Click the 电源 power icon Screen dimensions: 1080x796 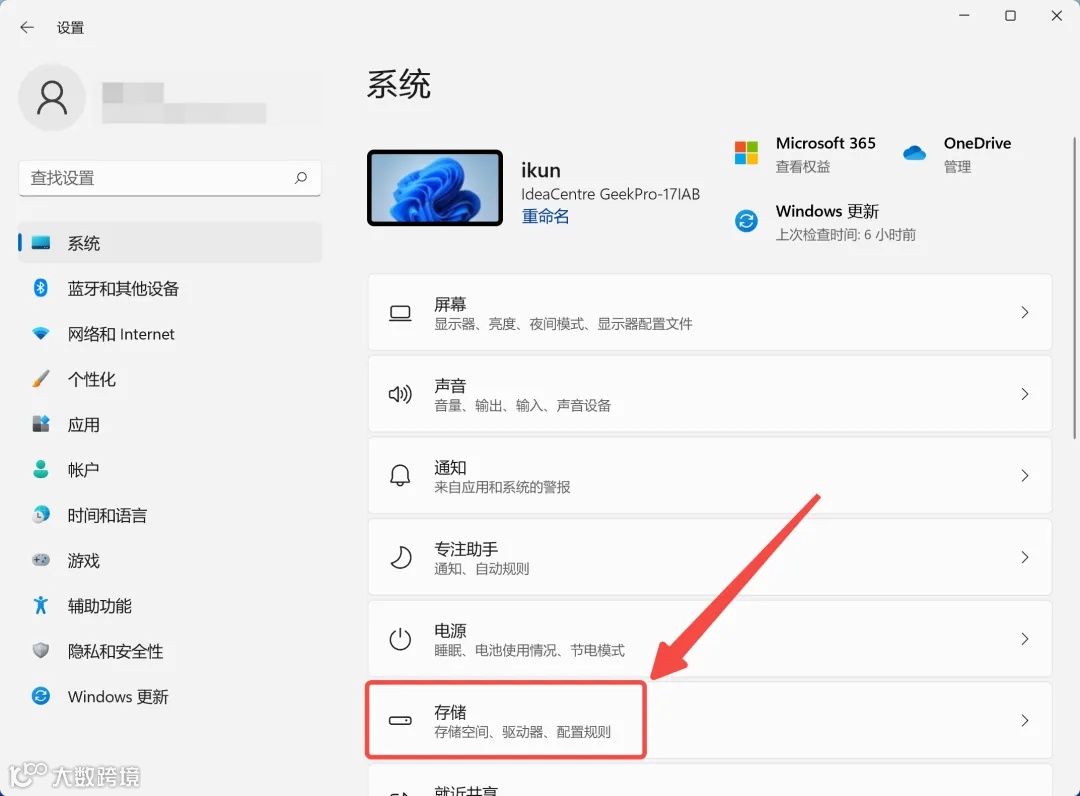click(400, 639)
